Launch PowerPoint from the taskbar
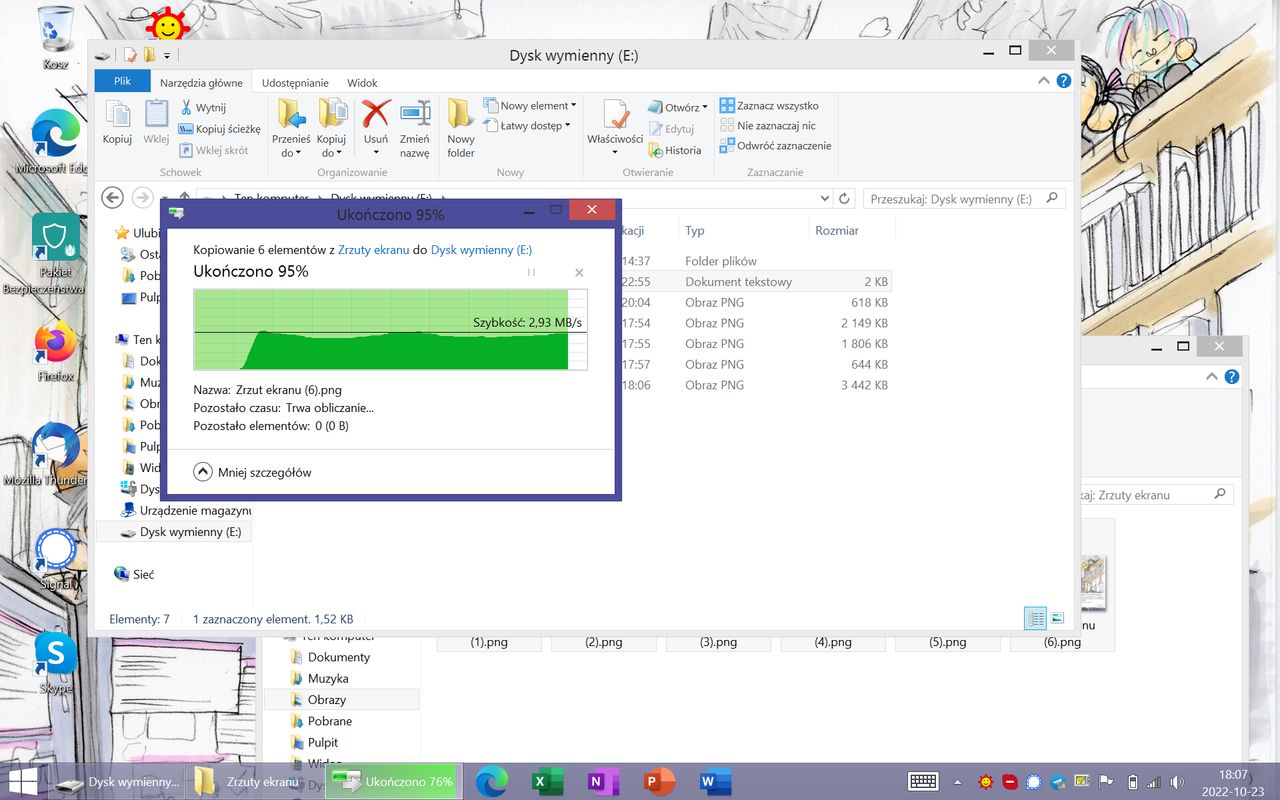 click(x=659, y=781)
